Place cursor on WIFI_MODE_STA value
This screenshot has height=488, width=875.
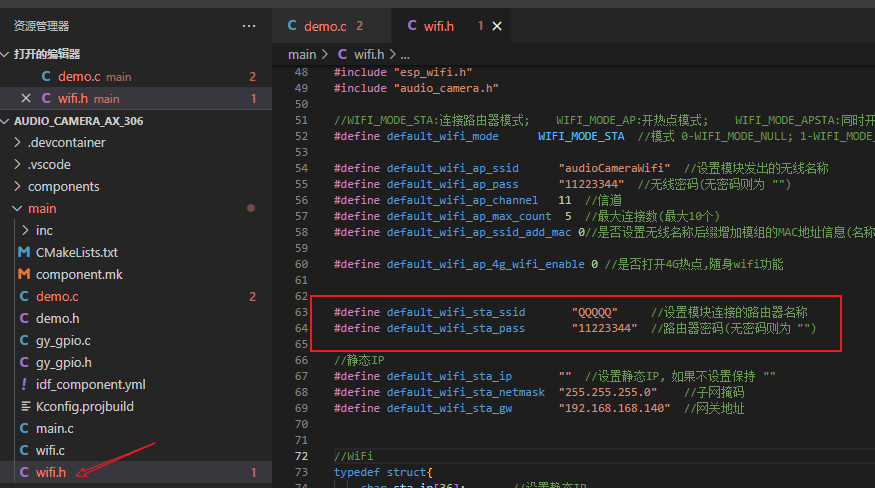581,136
